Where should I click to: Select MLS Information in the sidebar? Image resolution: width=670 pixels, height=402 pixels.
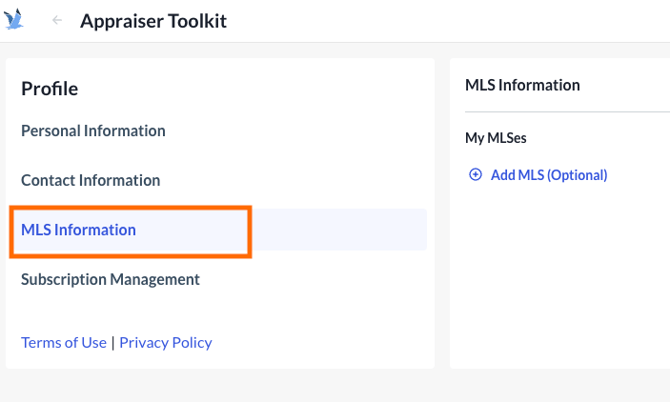(78, 230)
